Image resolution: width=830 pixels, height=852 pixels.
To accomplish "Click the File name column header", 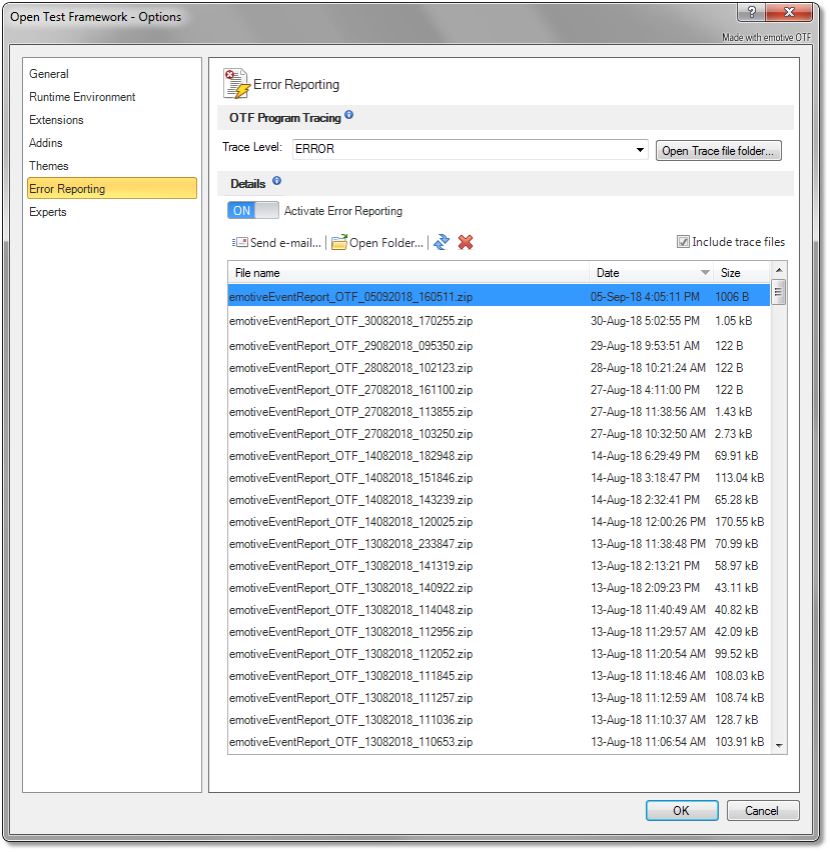I will 408,273.
